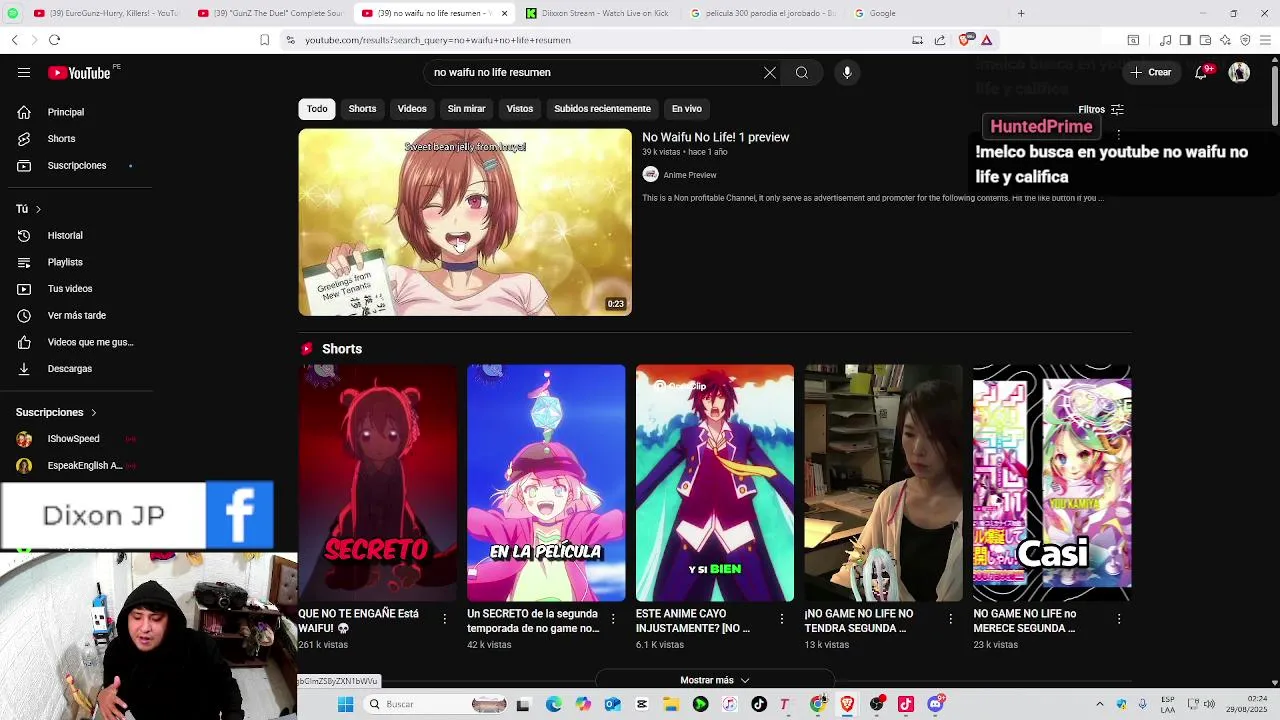Start voice search with microphone

847,72
